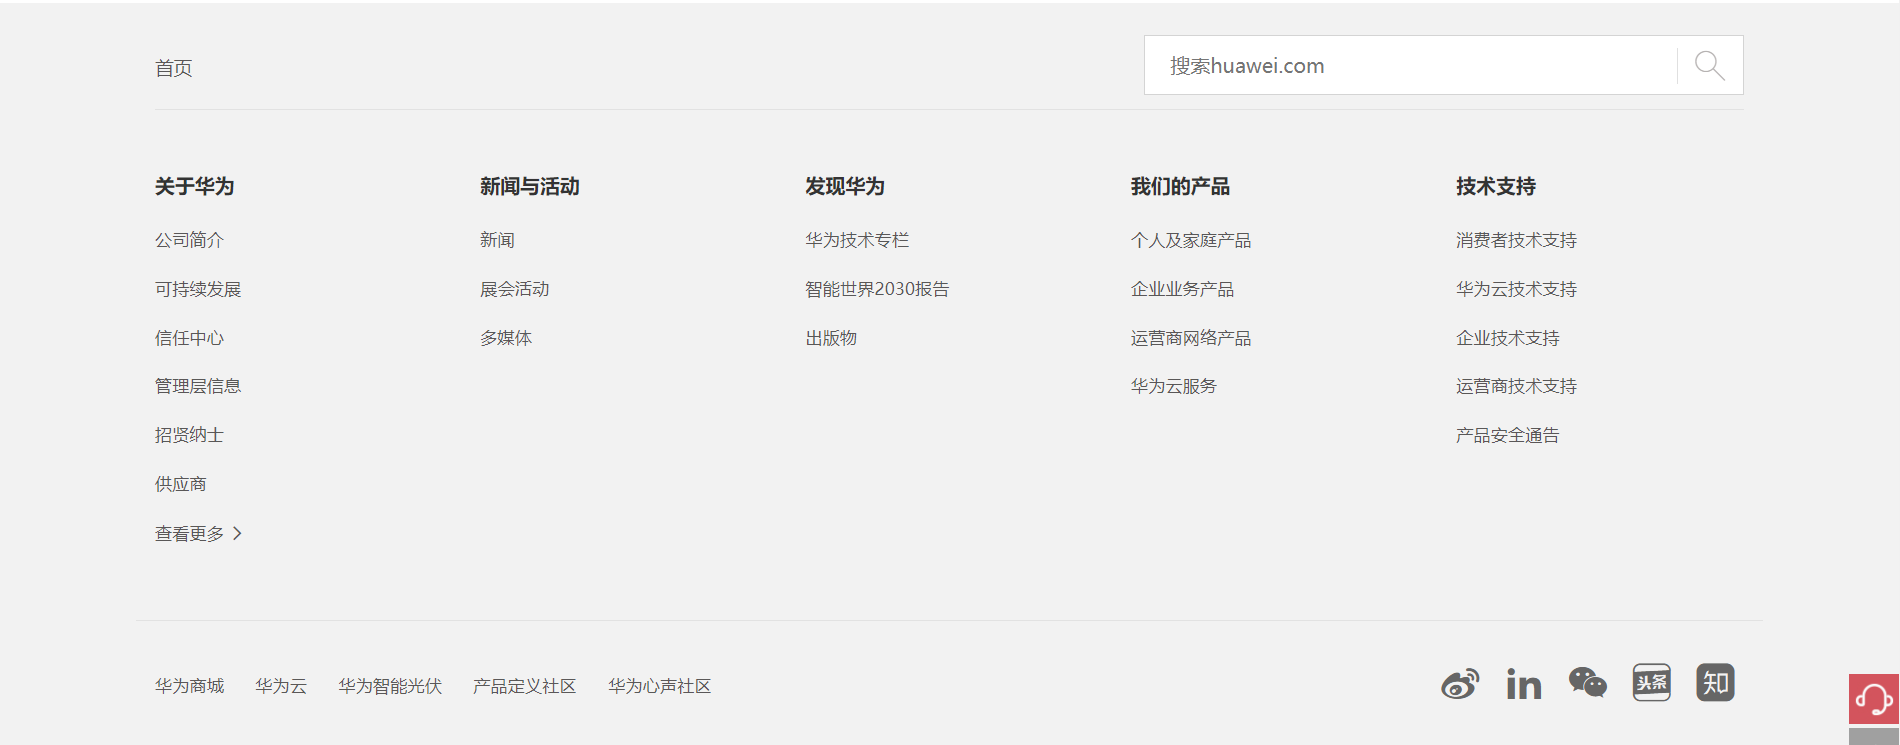Open 招贤纳士 careers link
This screenshot has width=1900, height=745.
coord(189,435)
